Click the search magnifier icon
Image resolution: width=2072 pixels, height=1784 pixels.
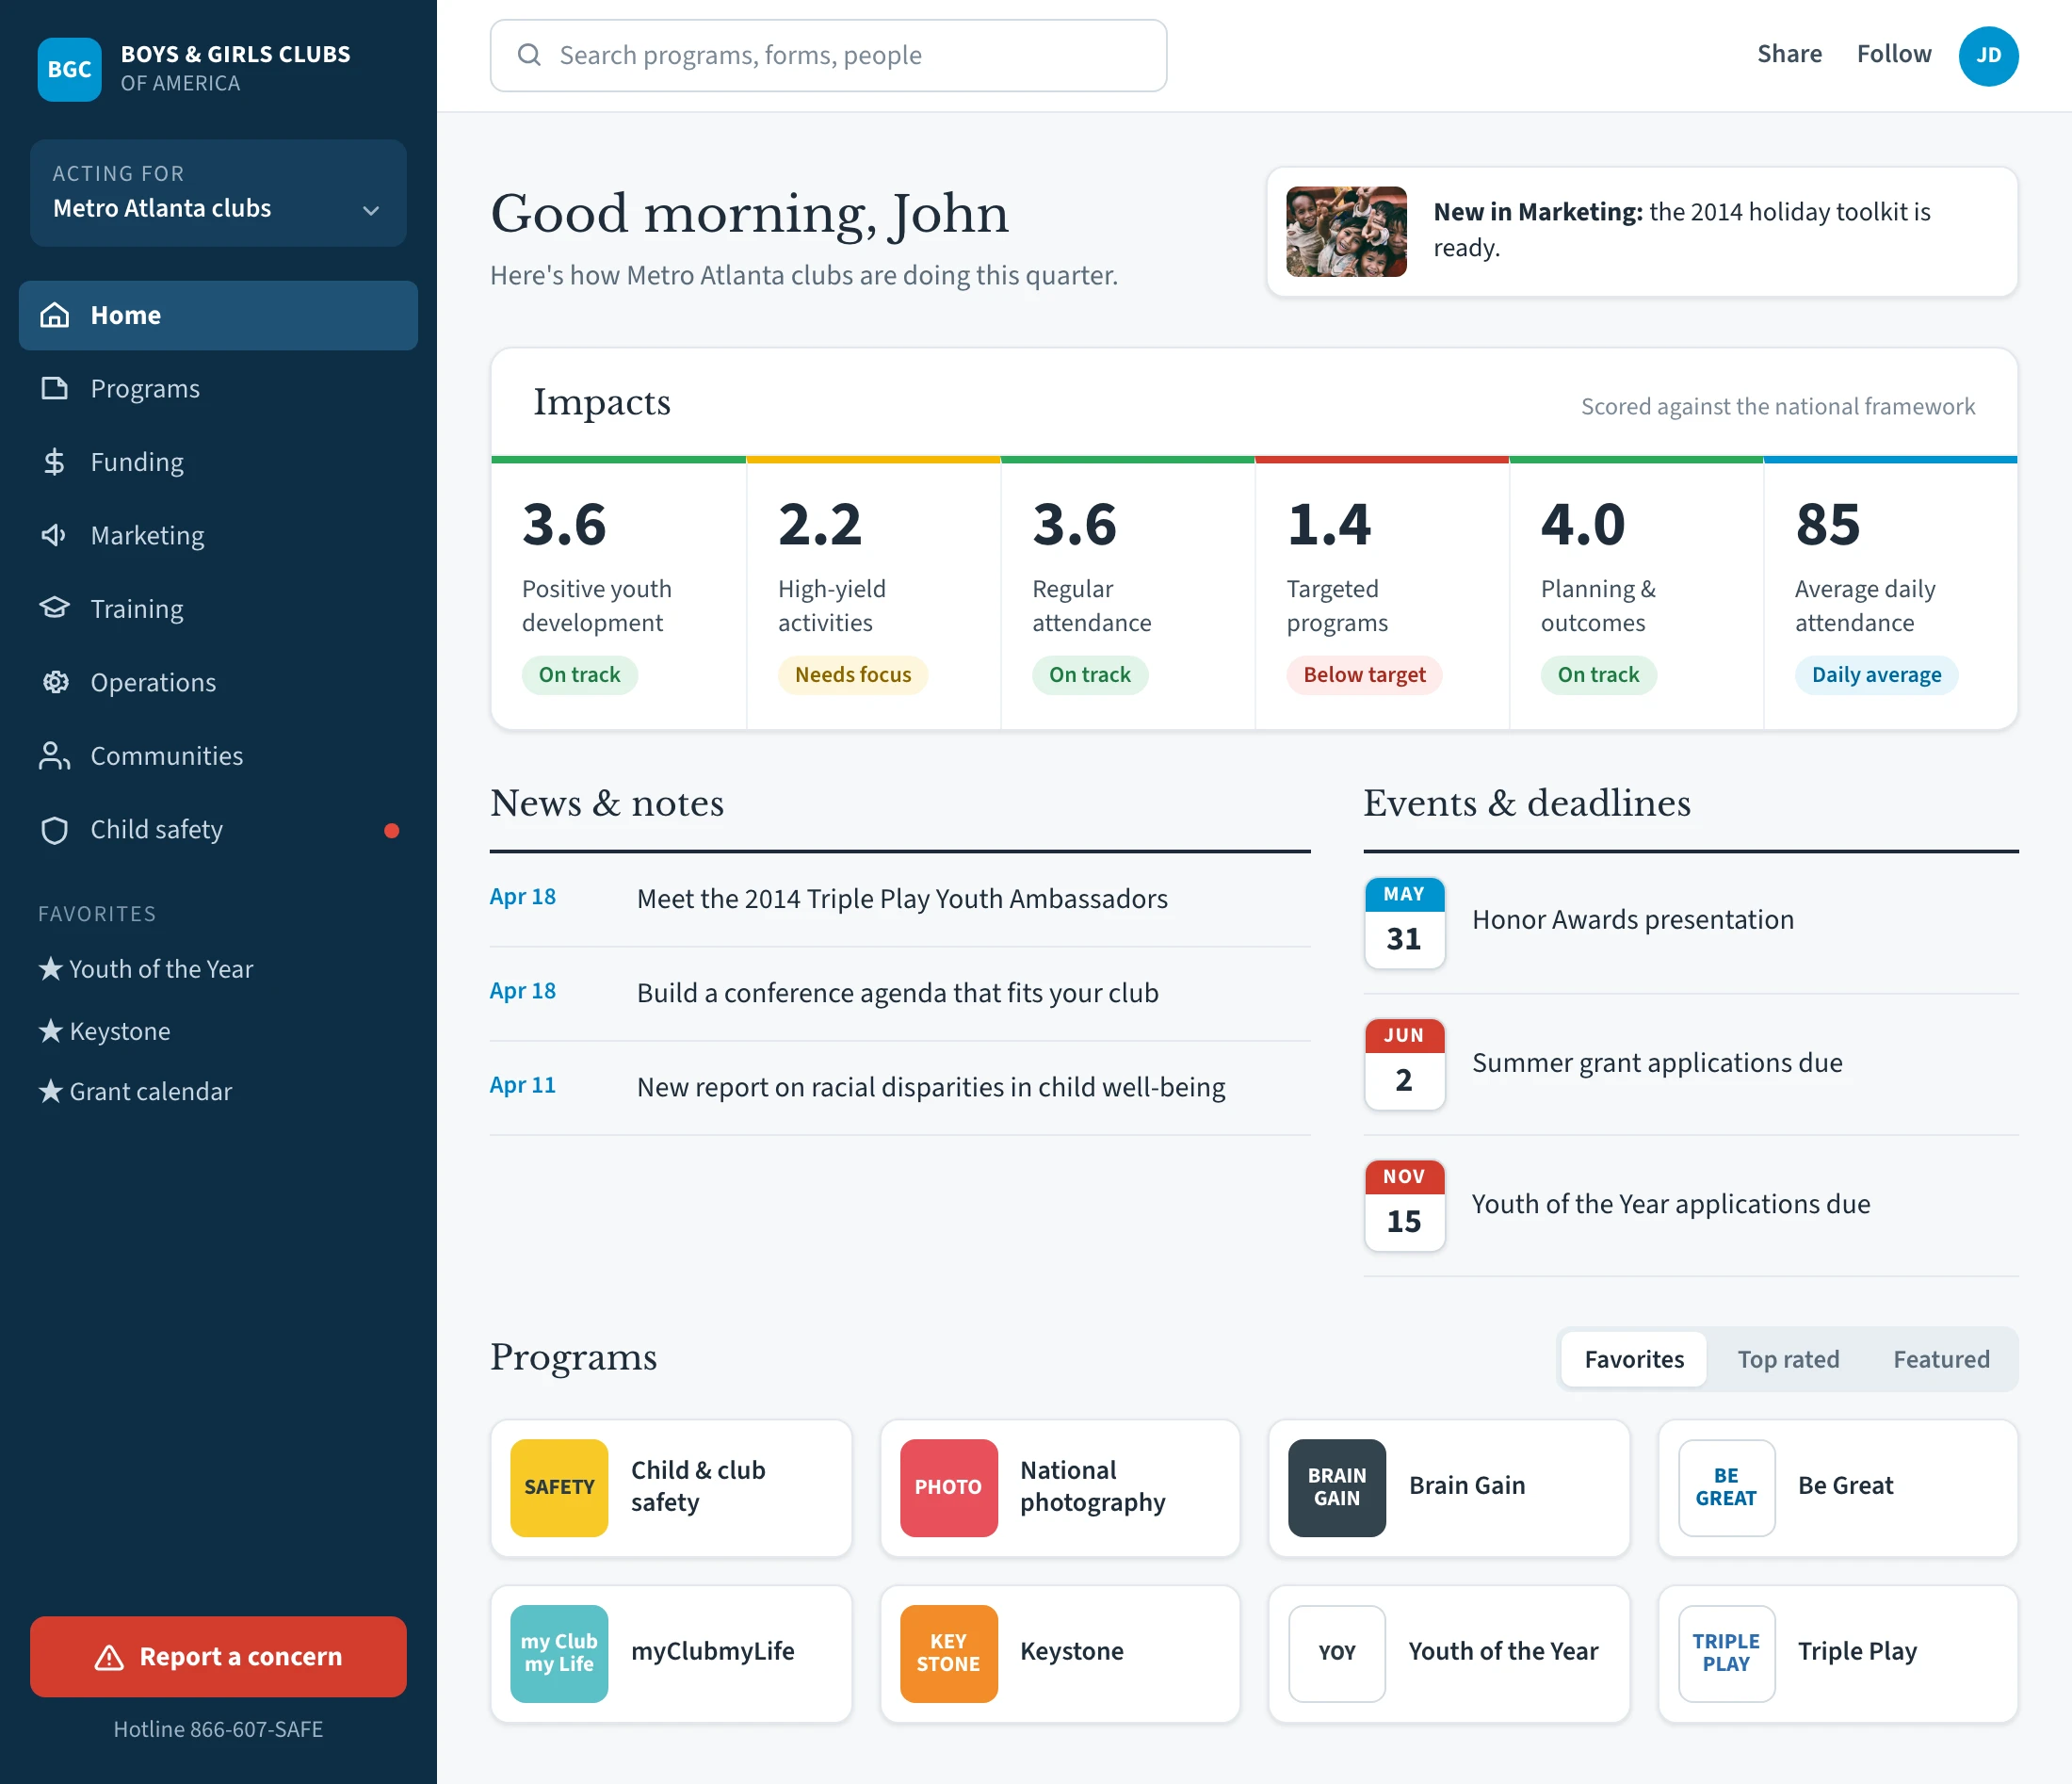[x=529, y=55]
